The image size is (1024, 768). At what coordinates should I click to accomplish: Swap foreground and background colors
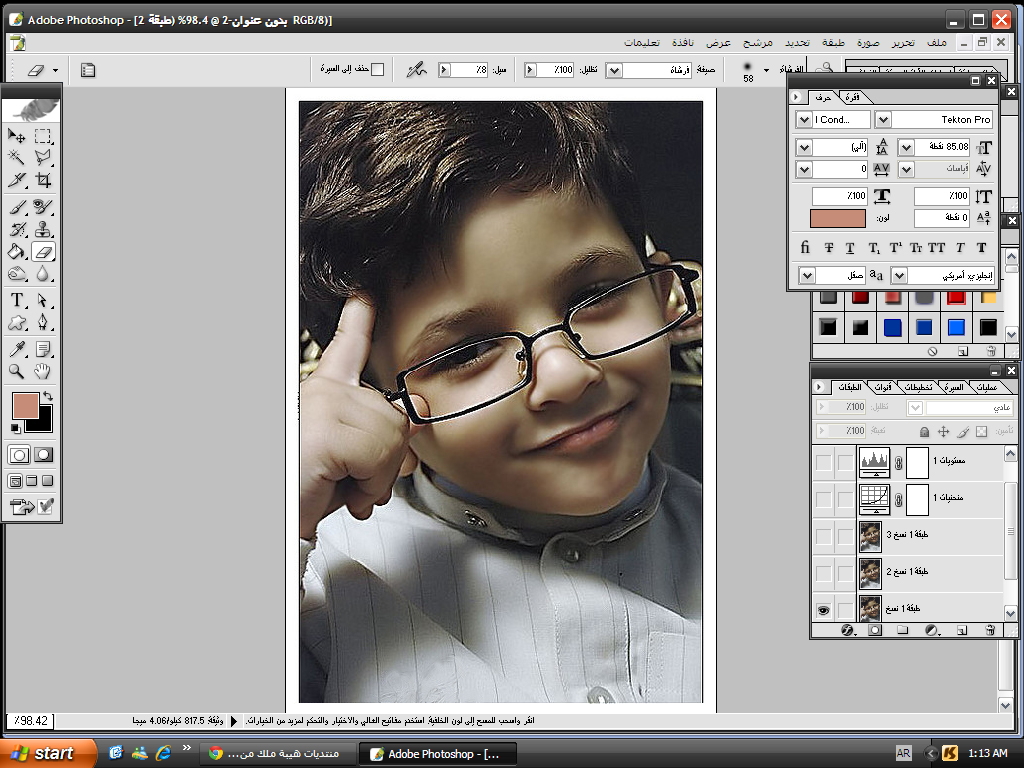(x=48, y=396)
